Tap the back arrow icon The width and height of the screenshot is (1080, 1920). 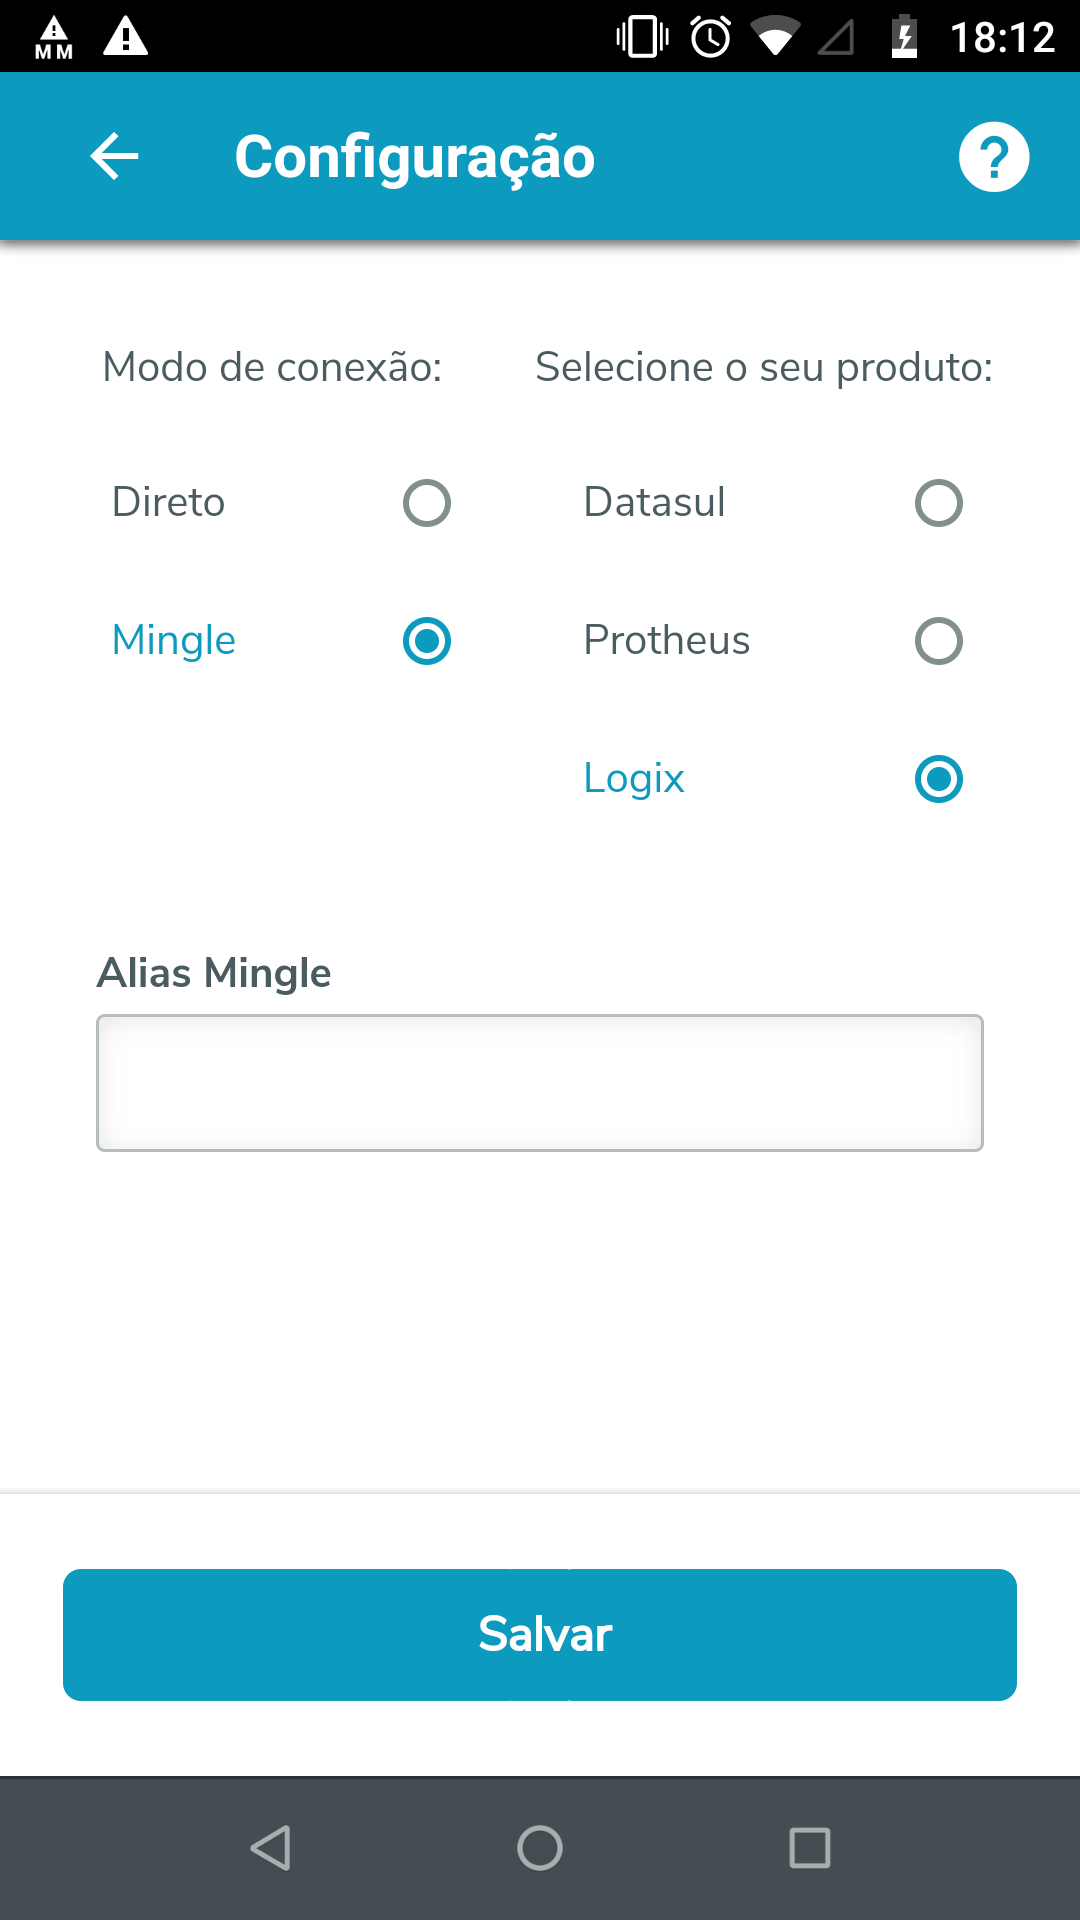114,157
